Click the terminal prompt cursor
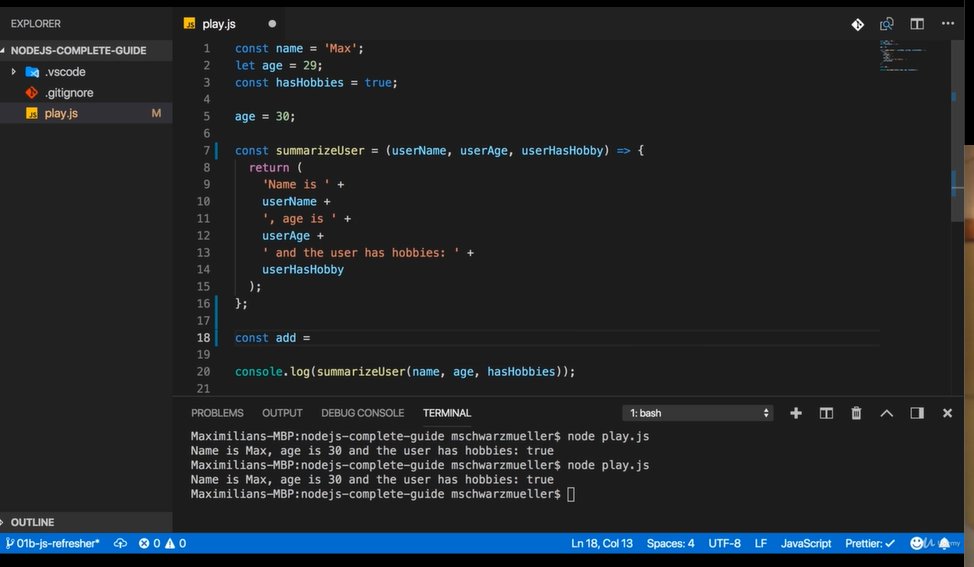The image size is (974, 567). coord(571,494)
